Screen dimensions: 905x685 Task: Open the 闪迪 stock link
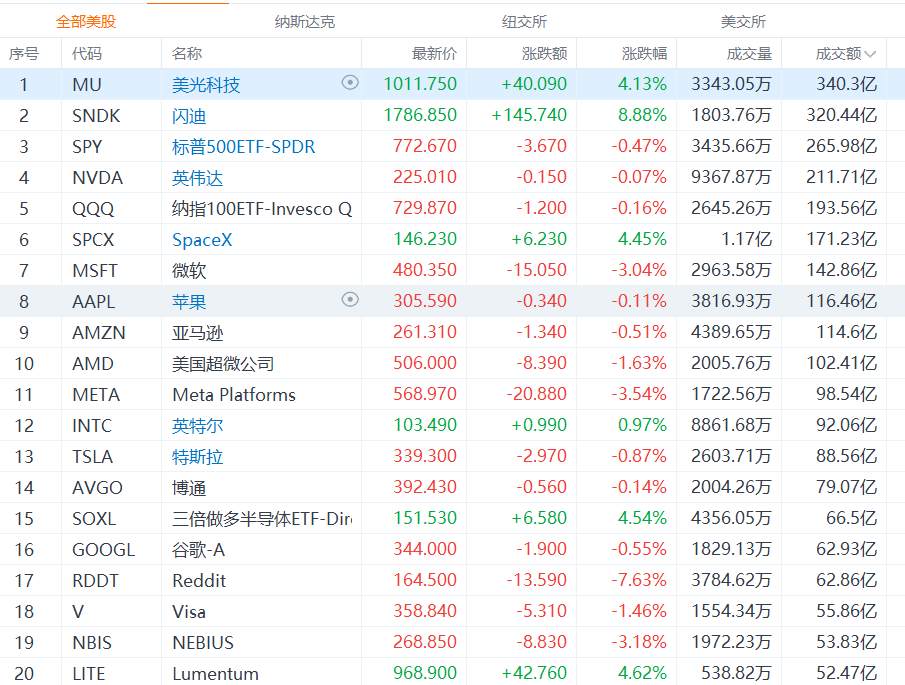(189, 116)
